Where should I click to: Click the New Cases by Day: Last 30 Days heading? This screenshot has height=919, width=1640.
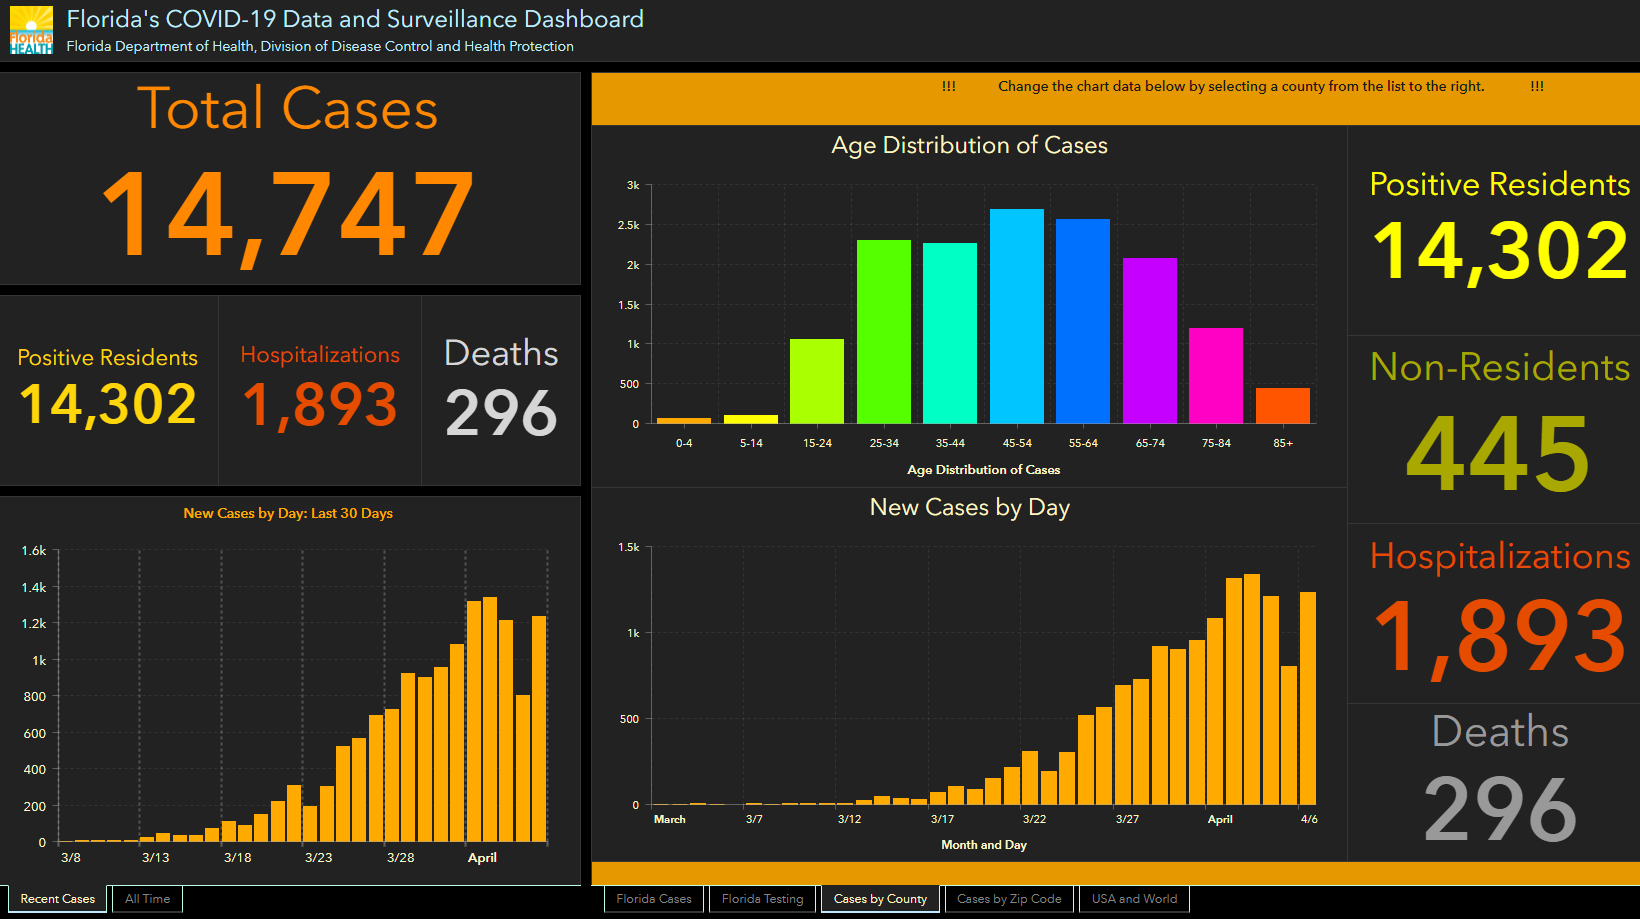pyautogui.click(x=288, y=513)
